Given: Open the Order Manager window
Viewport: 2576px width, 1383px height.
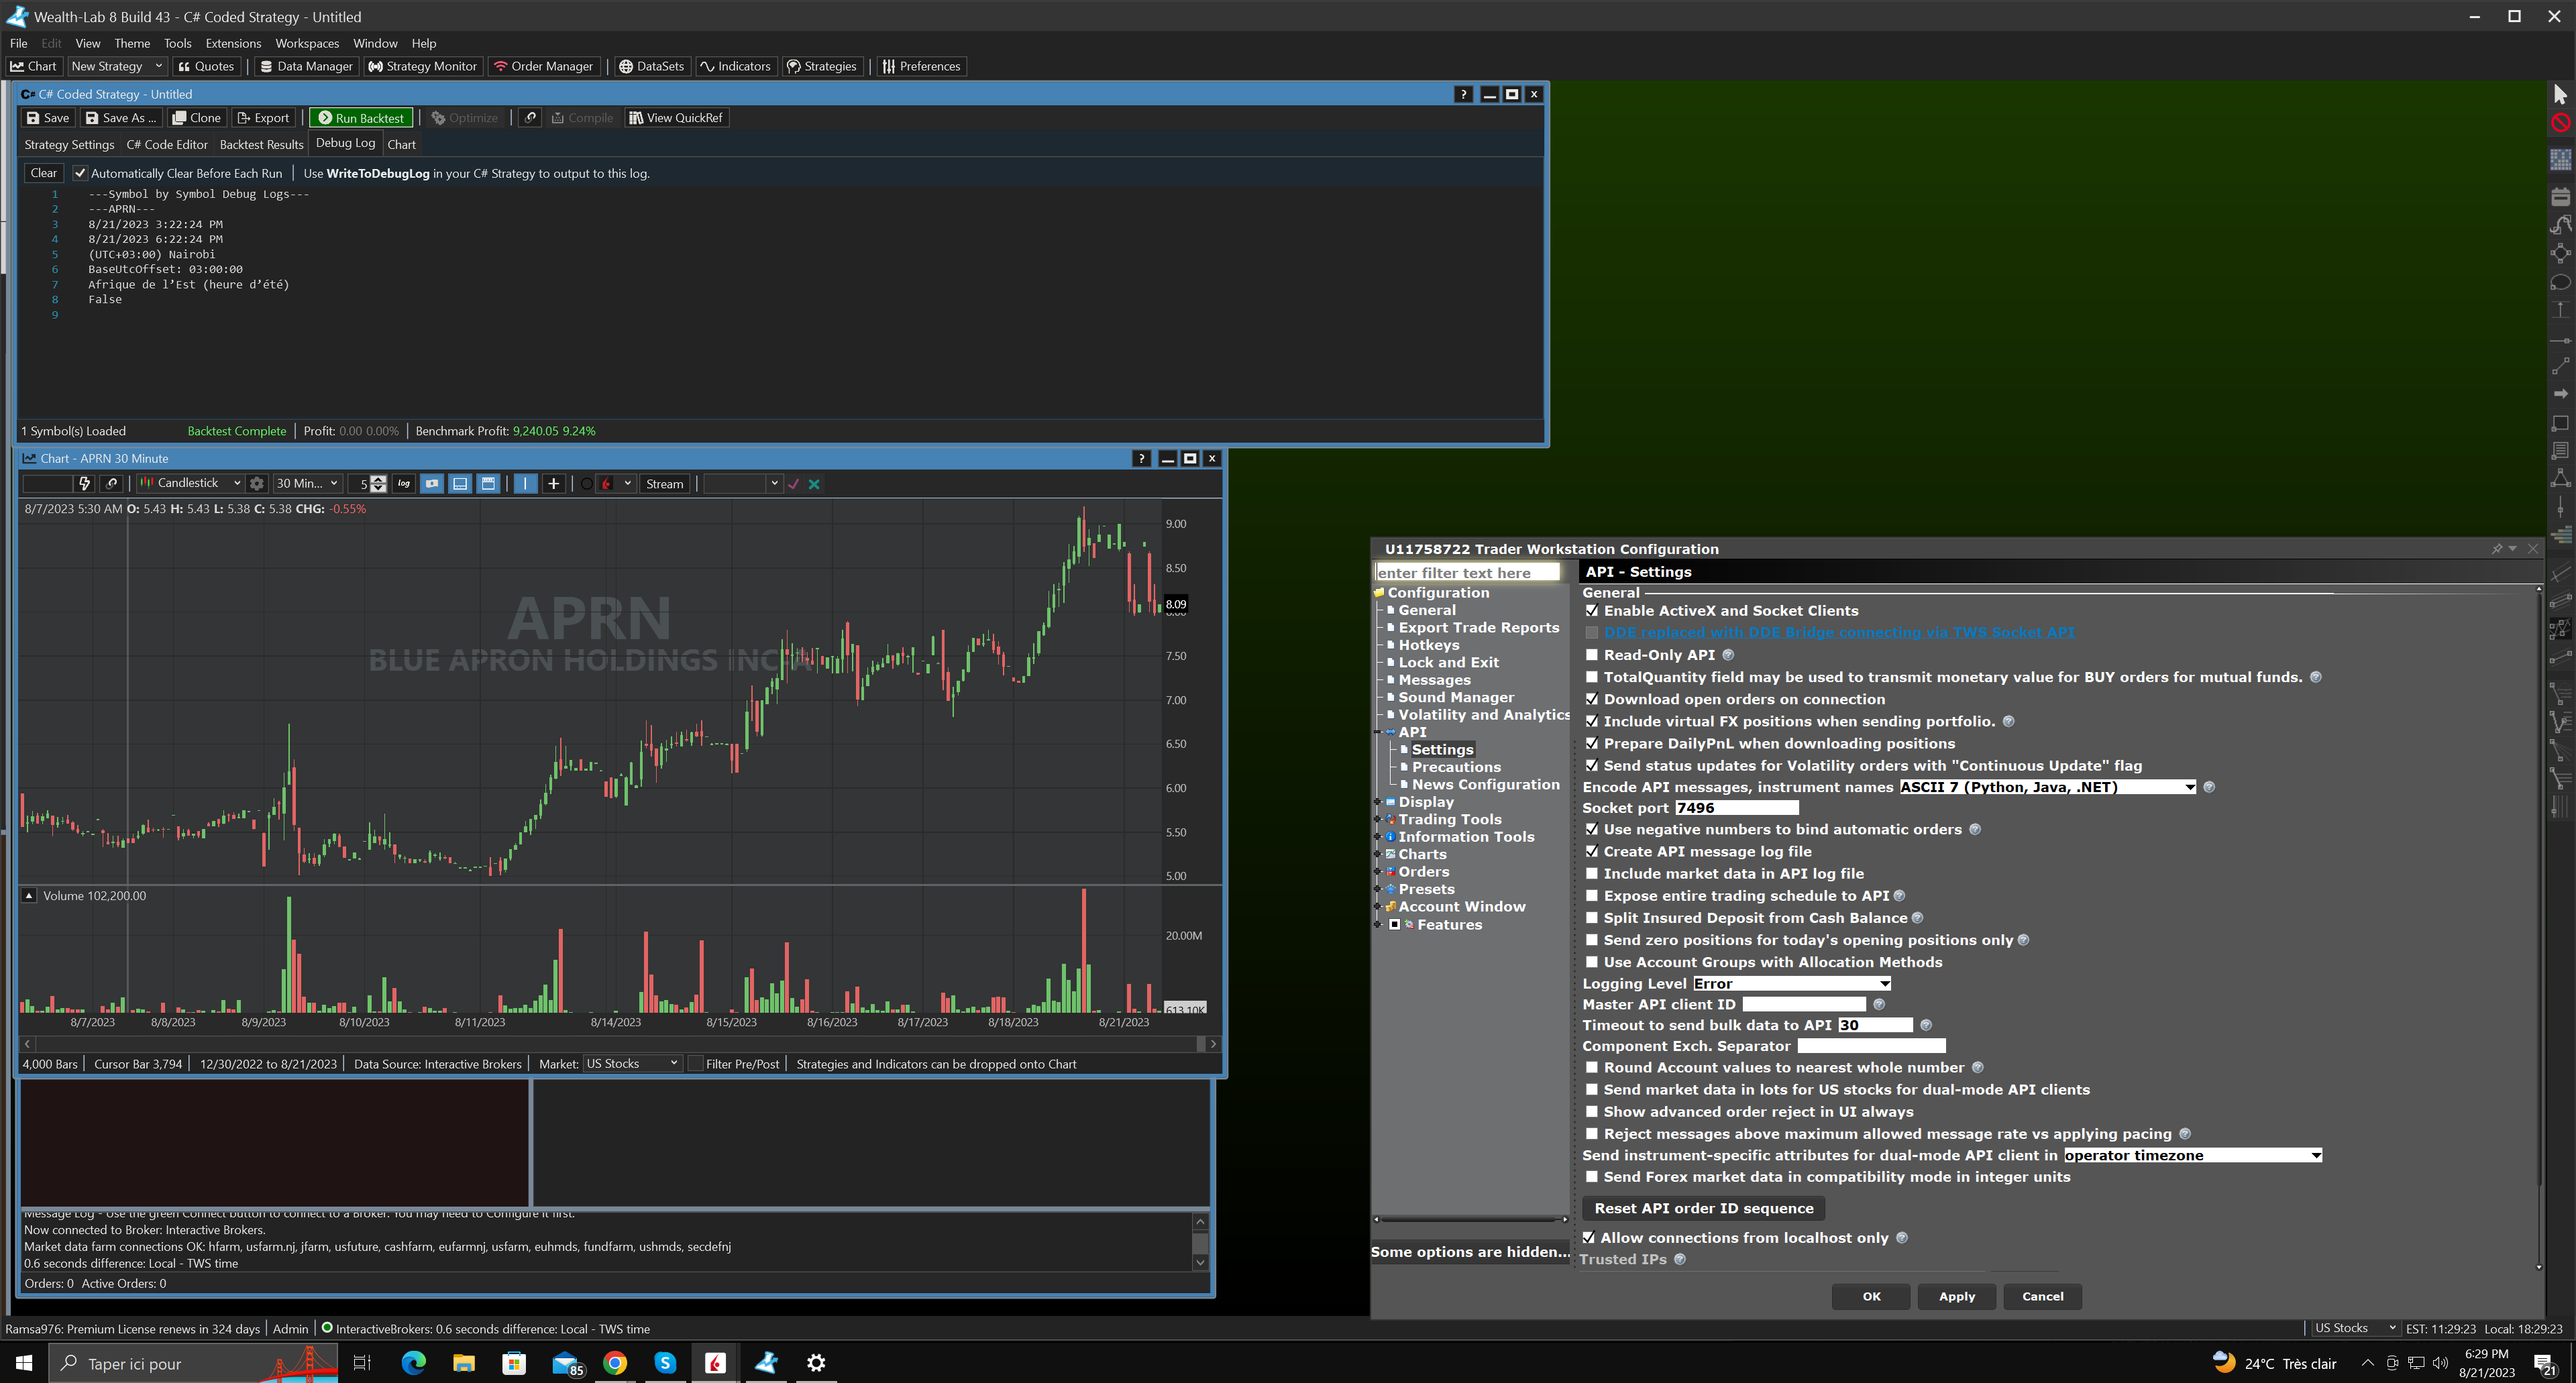Looking at the screenshot, I should [x=543, y=66].
